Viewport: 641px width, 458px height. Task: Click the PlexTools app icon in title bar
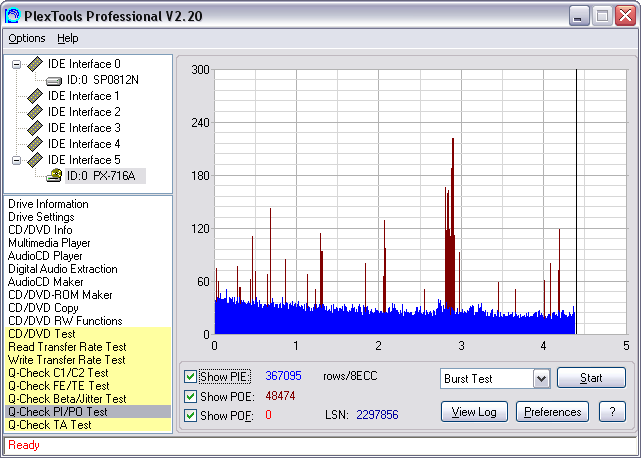tap(13, 16)
